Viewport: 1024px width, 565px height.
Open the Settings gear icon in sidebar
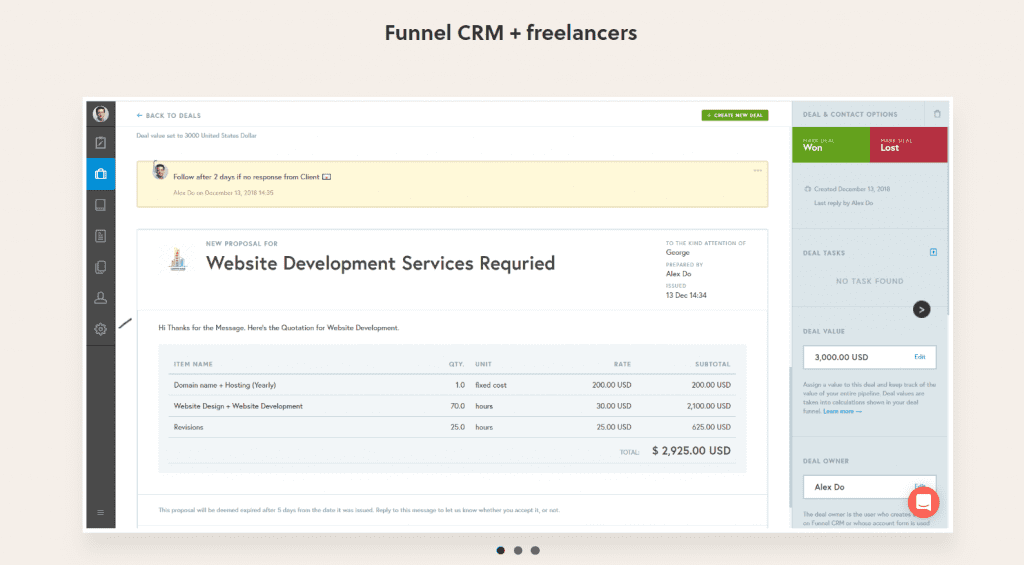point(101,329)
